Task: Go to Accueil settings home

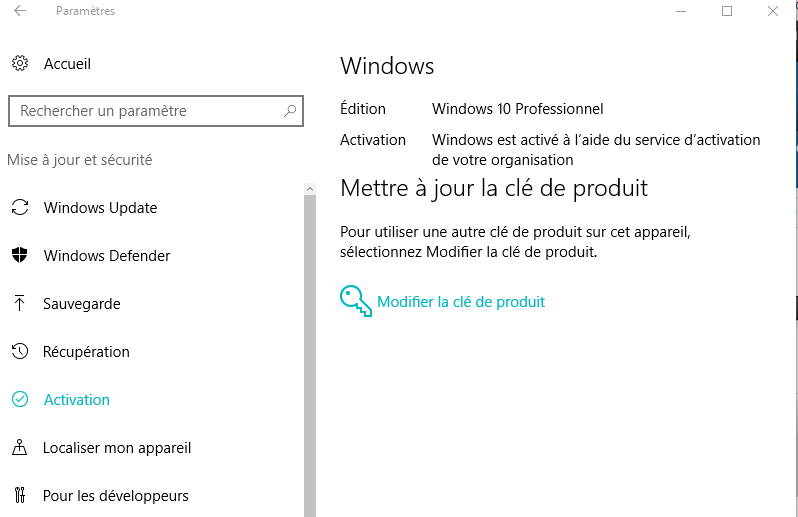Action: pyautogui.click(x=67, y=63)
